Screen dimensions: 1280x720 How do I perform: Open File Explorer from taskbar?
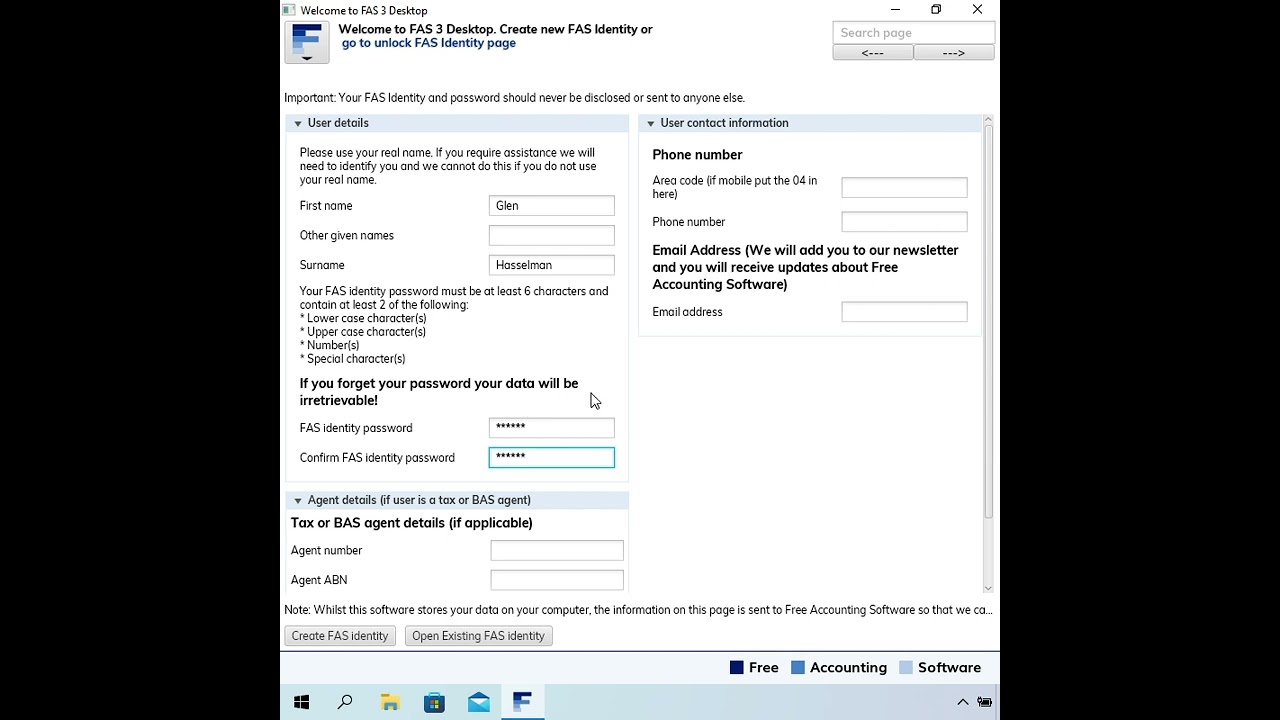pos(390,702)
